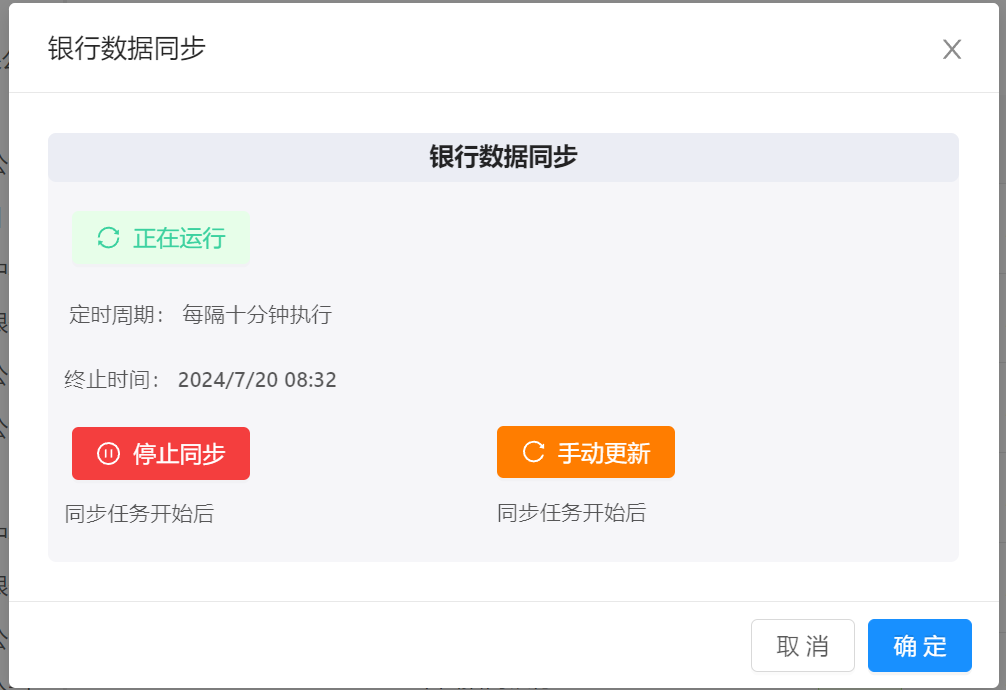The image size is (1006, 690).
Task: Select the 每隔十分钟执行 schedule value
Action: (x=257, y=315)
